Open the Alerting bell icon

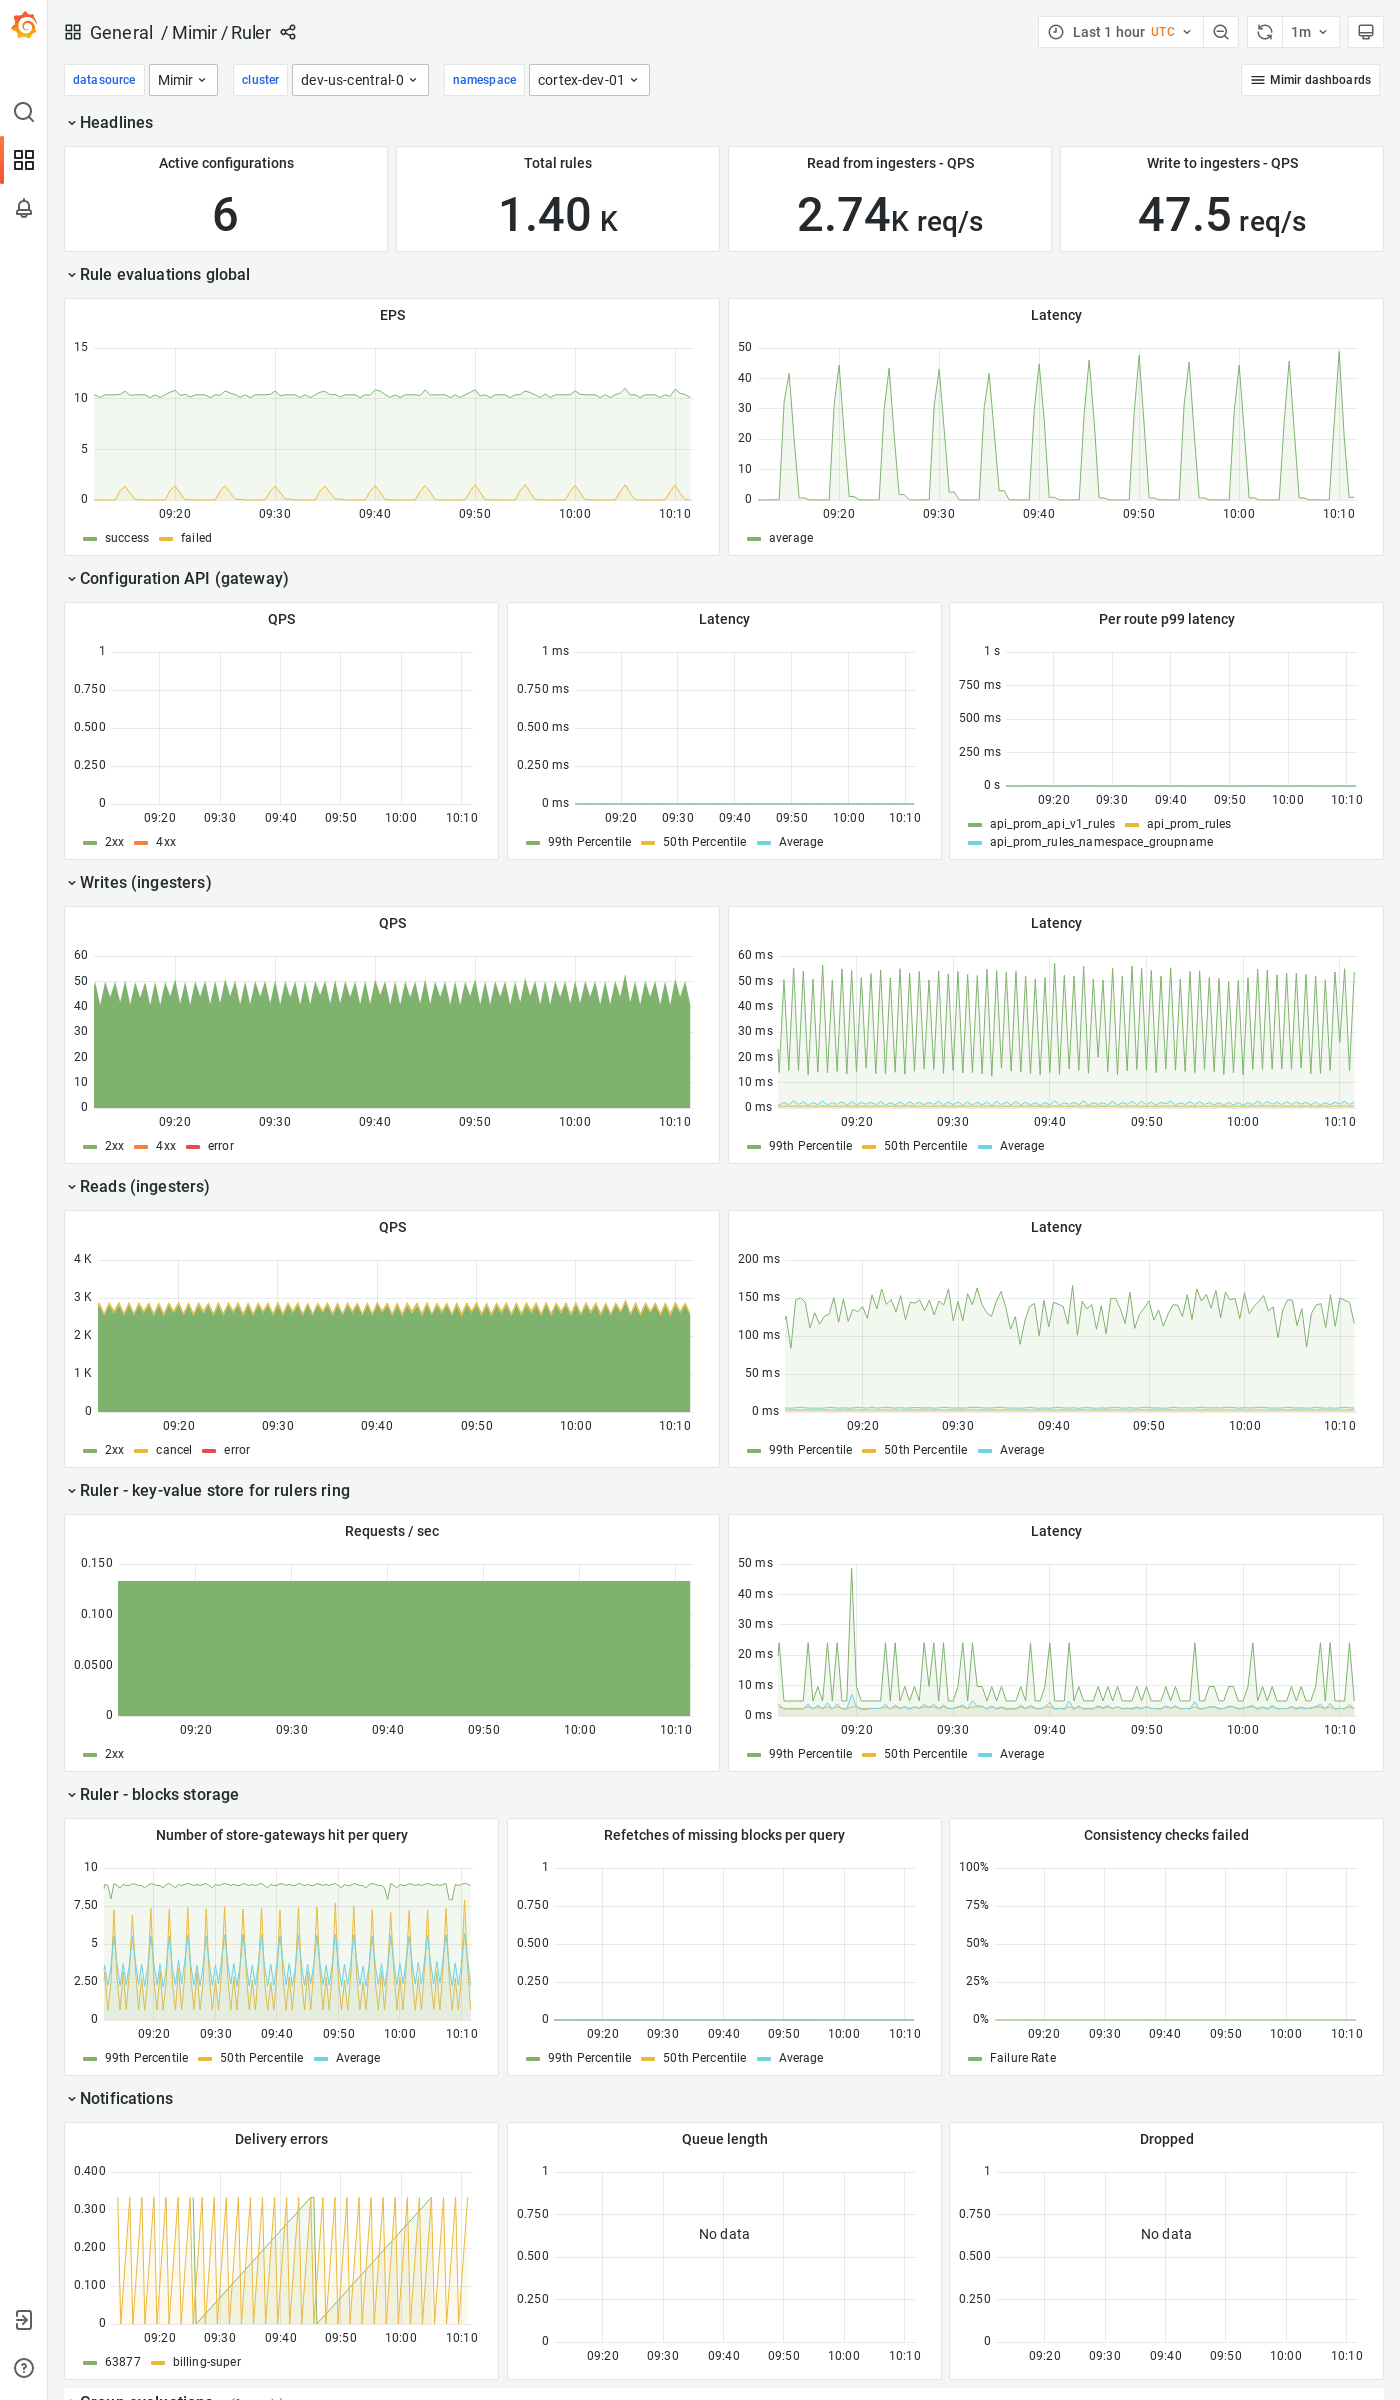[x=24, y=208]
